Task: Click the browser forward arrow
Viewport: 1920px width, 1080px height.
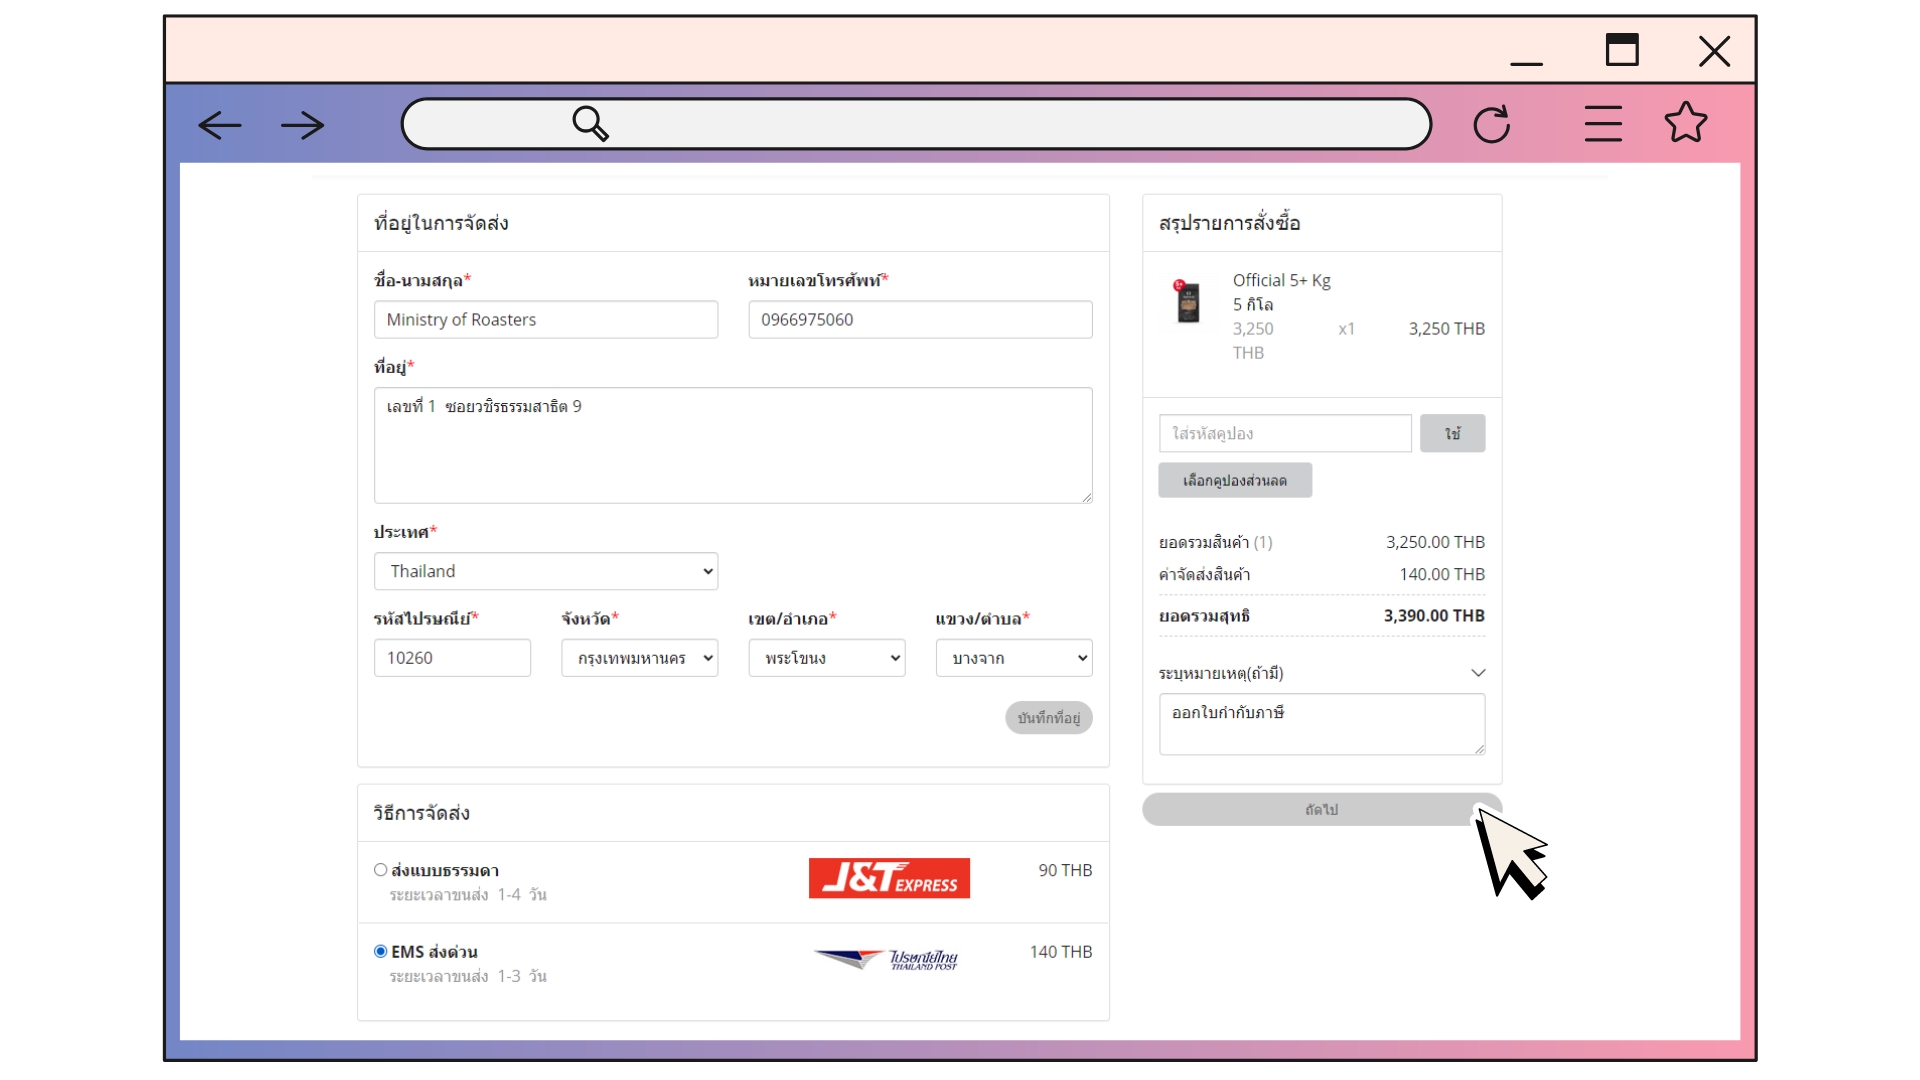Action: coord(302,125)
